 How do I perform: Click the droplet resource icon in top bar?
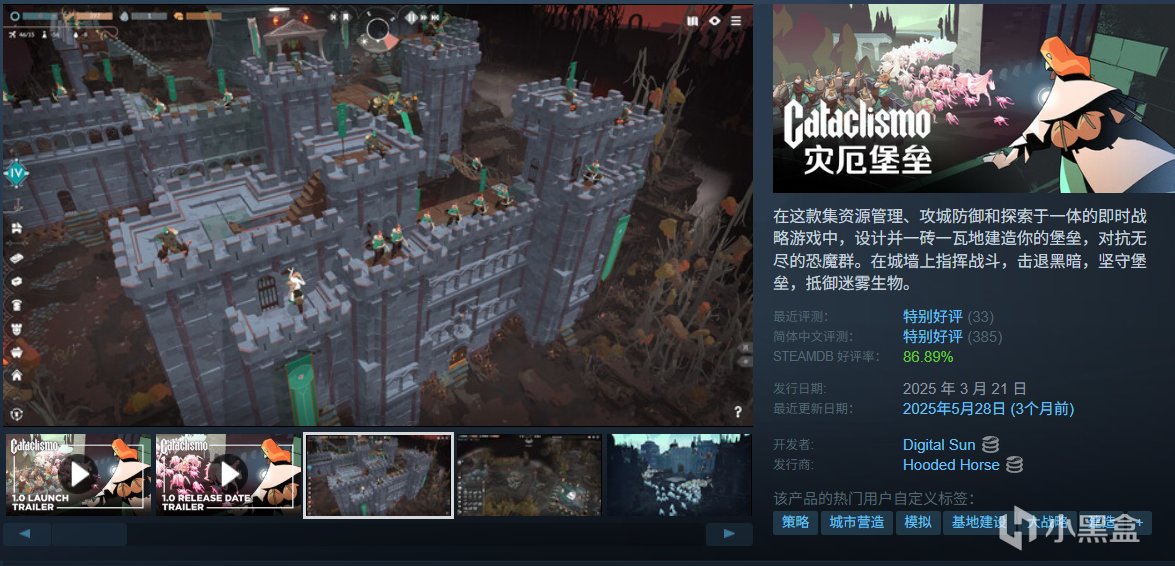tap(124, 15)
